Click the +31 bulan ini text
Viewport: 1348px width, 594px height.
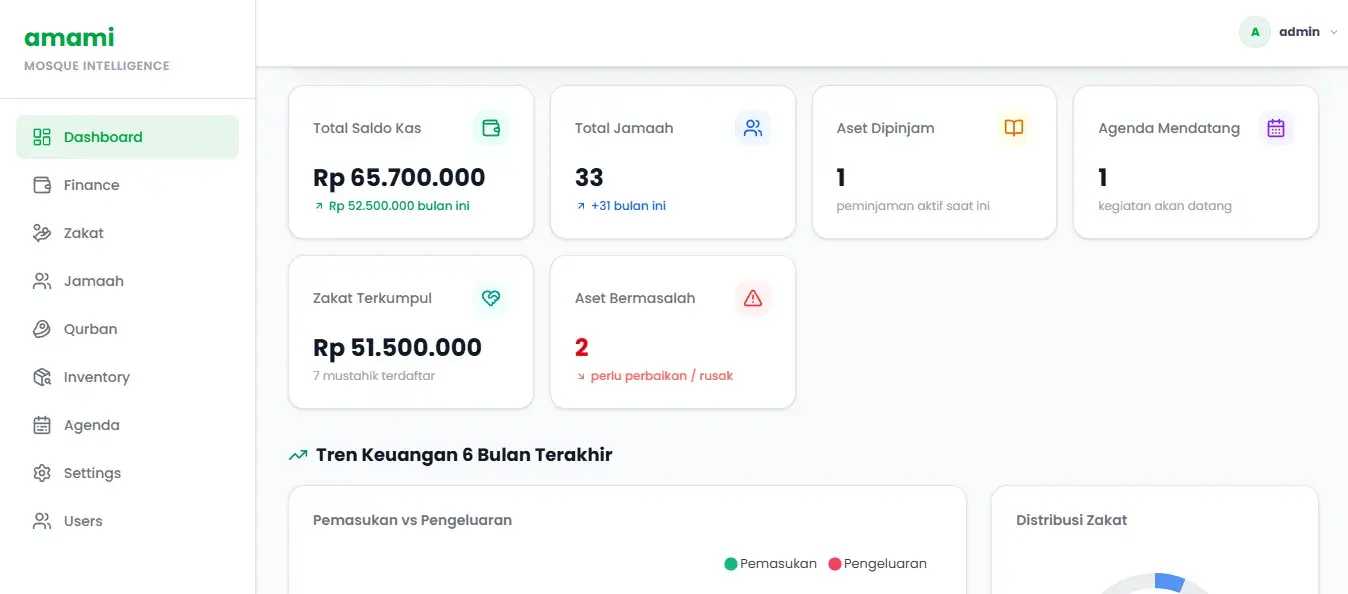[628, 206]
